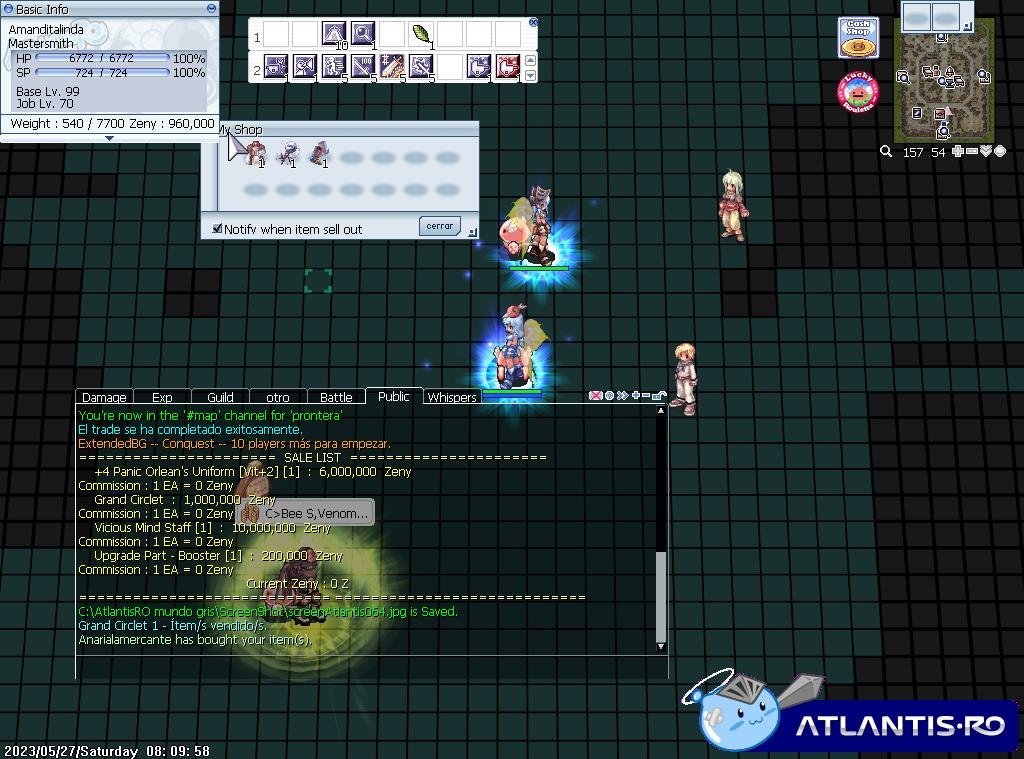Viewport: 1024px width, 759px height.
Task: Click the cerrar button in My Shop
Action: [x=440, y=226]
